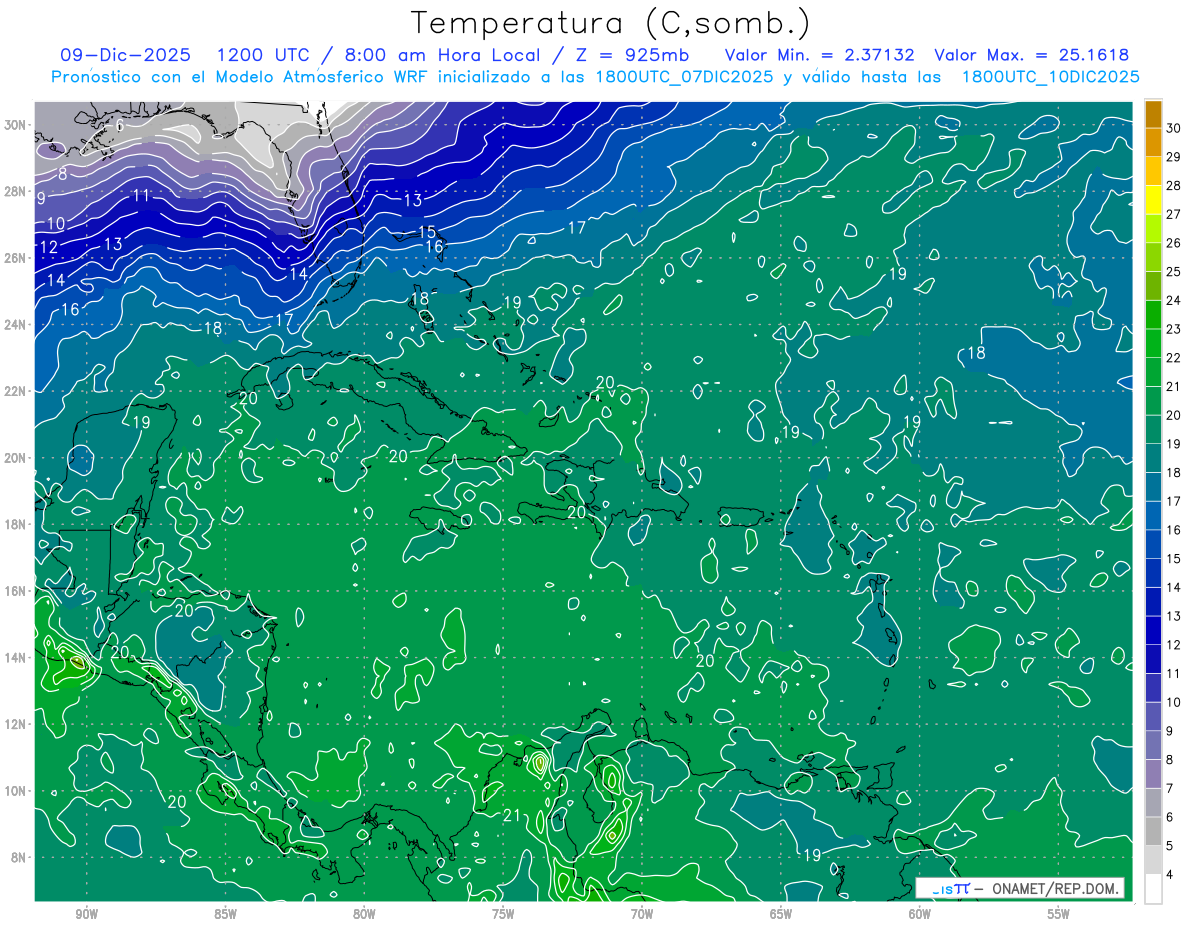Click the 20N latitude axis label
Image resolution: width=1200 pixels, height=927 pixels.
16,458
